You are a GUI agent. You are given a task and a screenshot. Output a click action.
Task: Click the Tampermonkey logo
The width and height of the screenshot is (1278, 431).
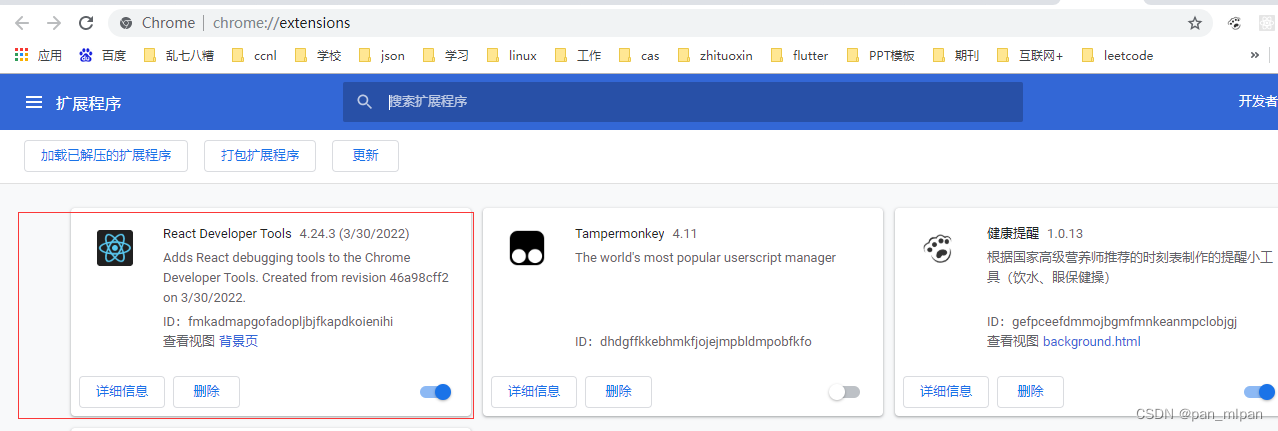click(x=527, y=247)
